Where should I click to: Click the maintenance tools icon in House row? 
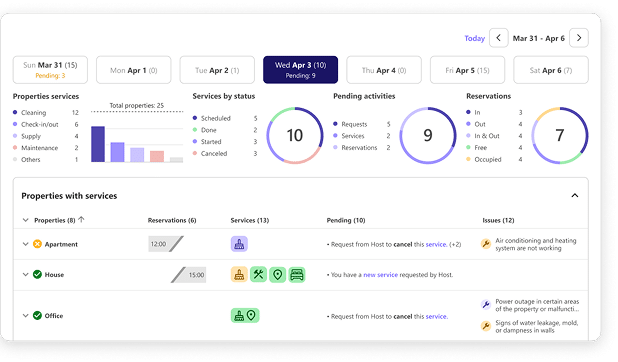coord(258,274)
